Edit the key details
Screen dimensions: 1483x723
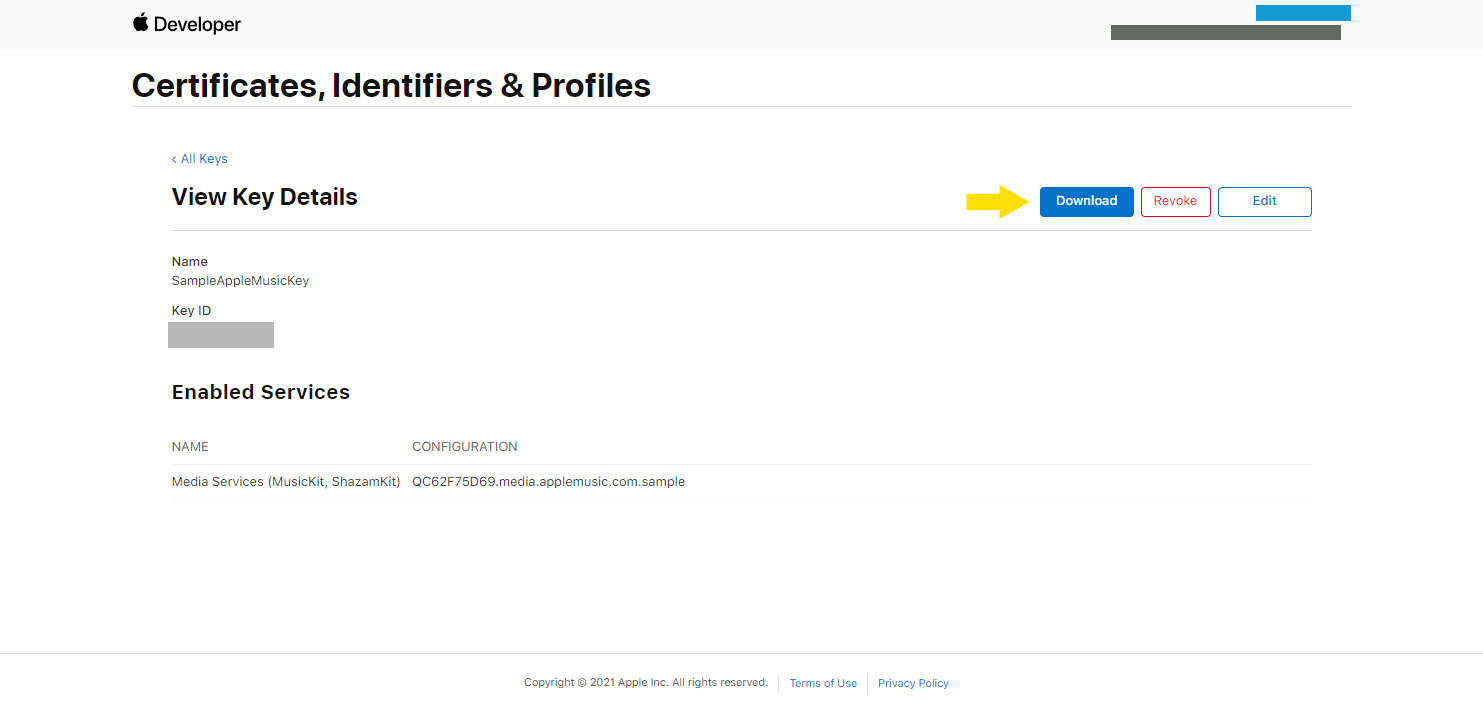[1264, 201]
